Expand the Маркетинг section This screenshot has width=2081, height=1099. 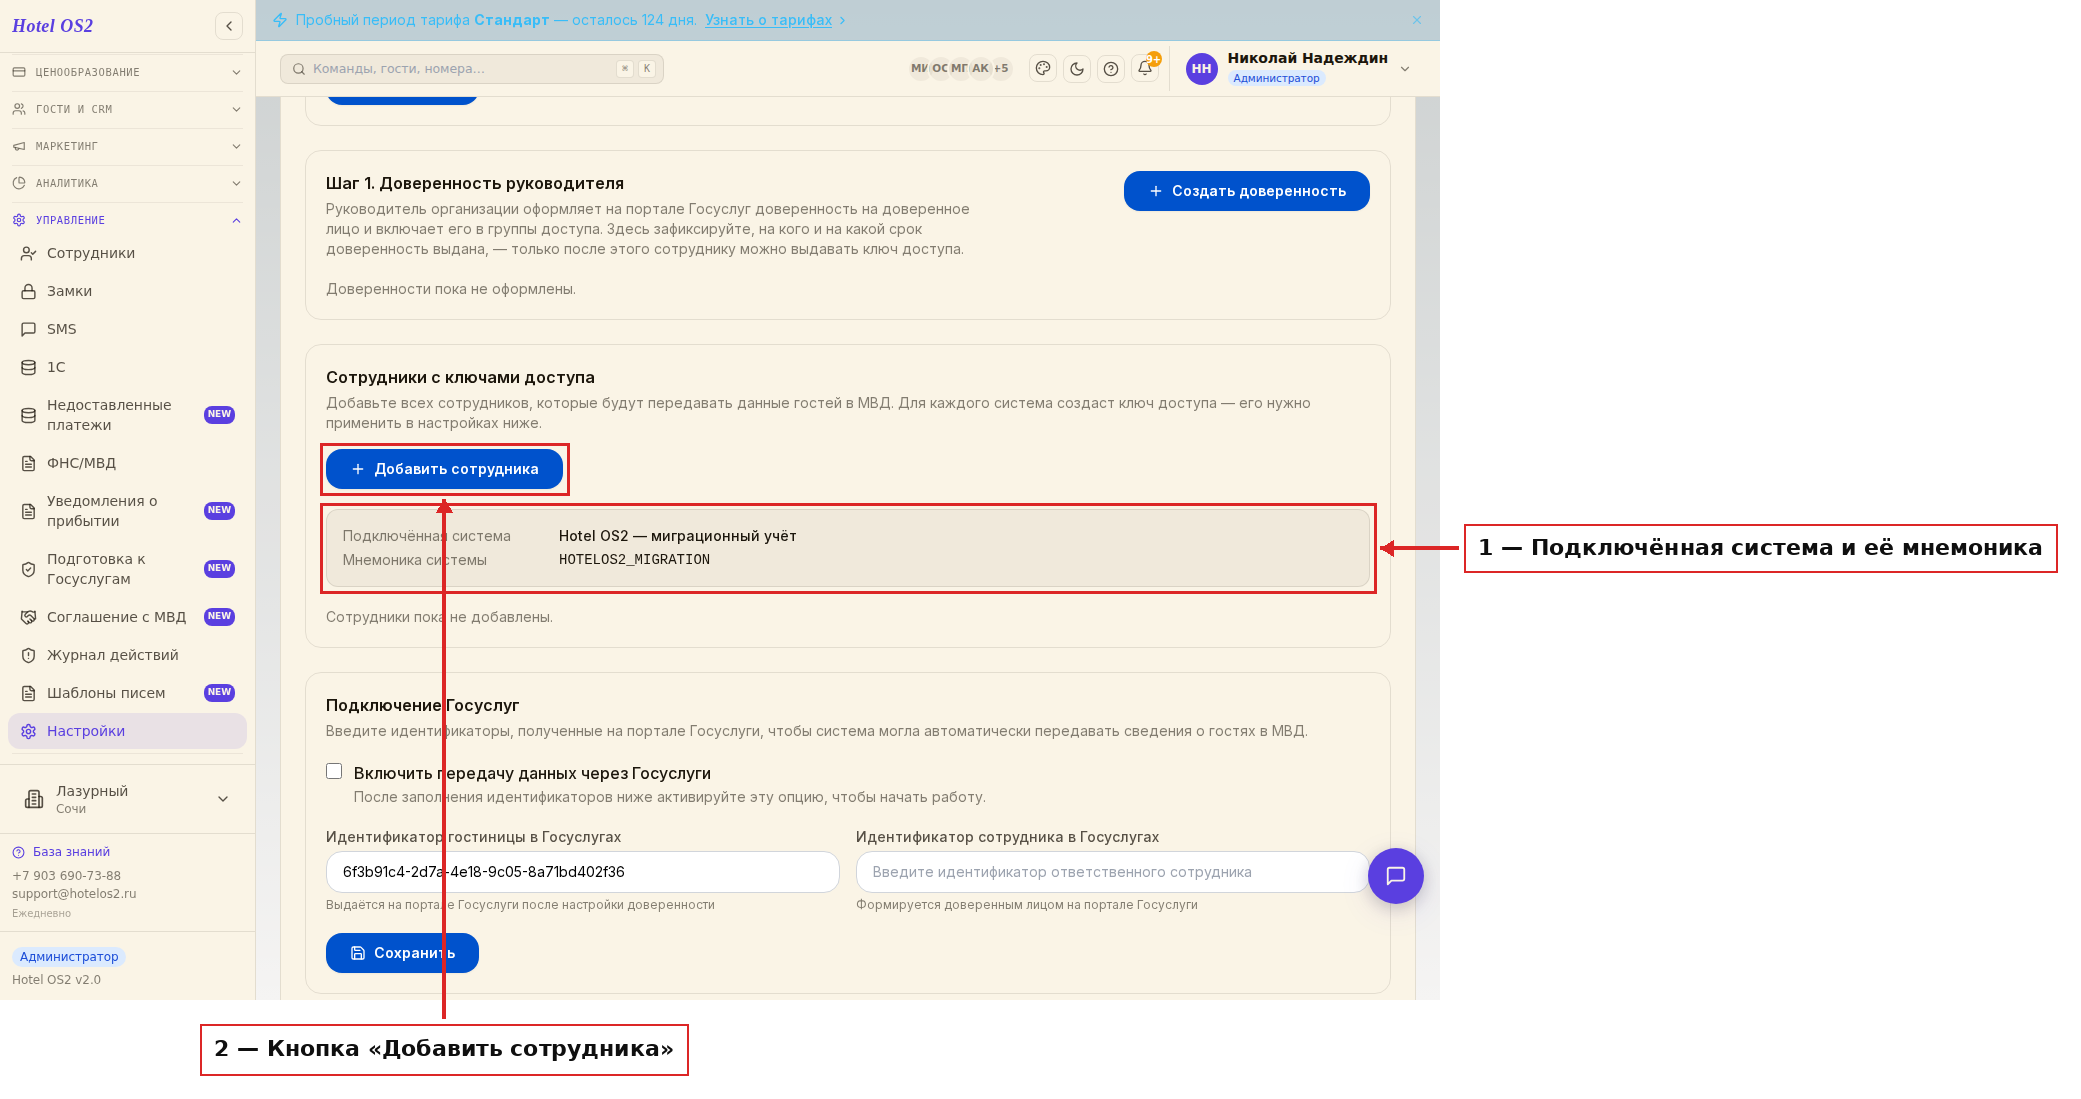[127, 146]
